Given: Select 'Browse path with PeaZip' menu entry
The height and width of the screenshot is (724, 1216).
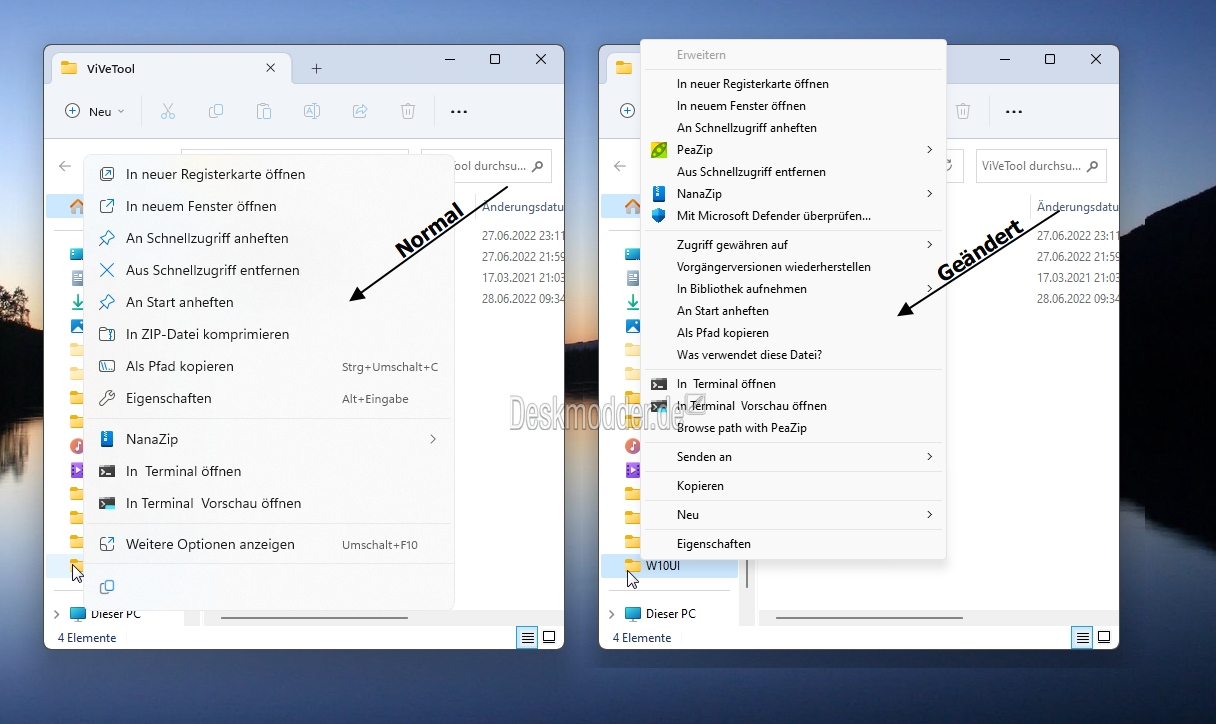Looking at the screenshot, I should (x=794, y=428).
